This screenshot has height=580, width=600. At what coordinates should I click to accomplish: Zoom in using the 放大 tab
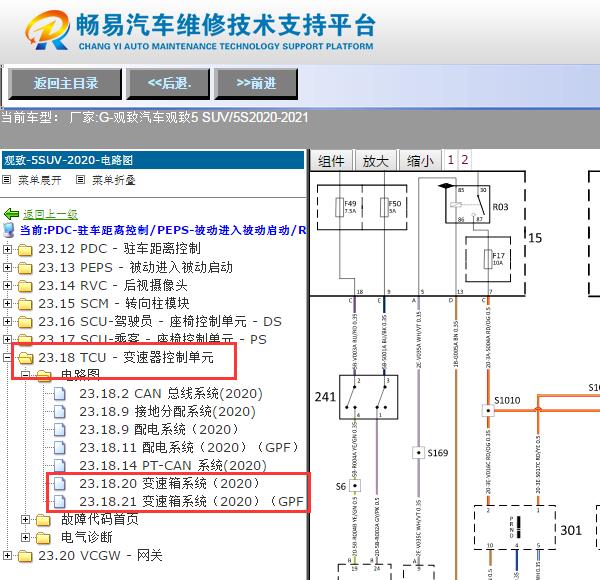(375, 161)
